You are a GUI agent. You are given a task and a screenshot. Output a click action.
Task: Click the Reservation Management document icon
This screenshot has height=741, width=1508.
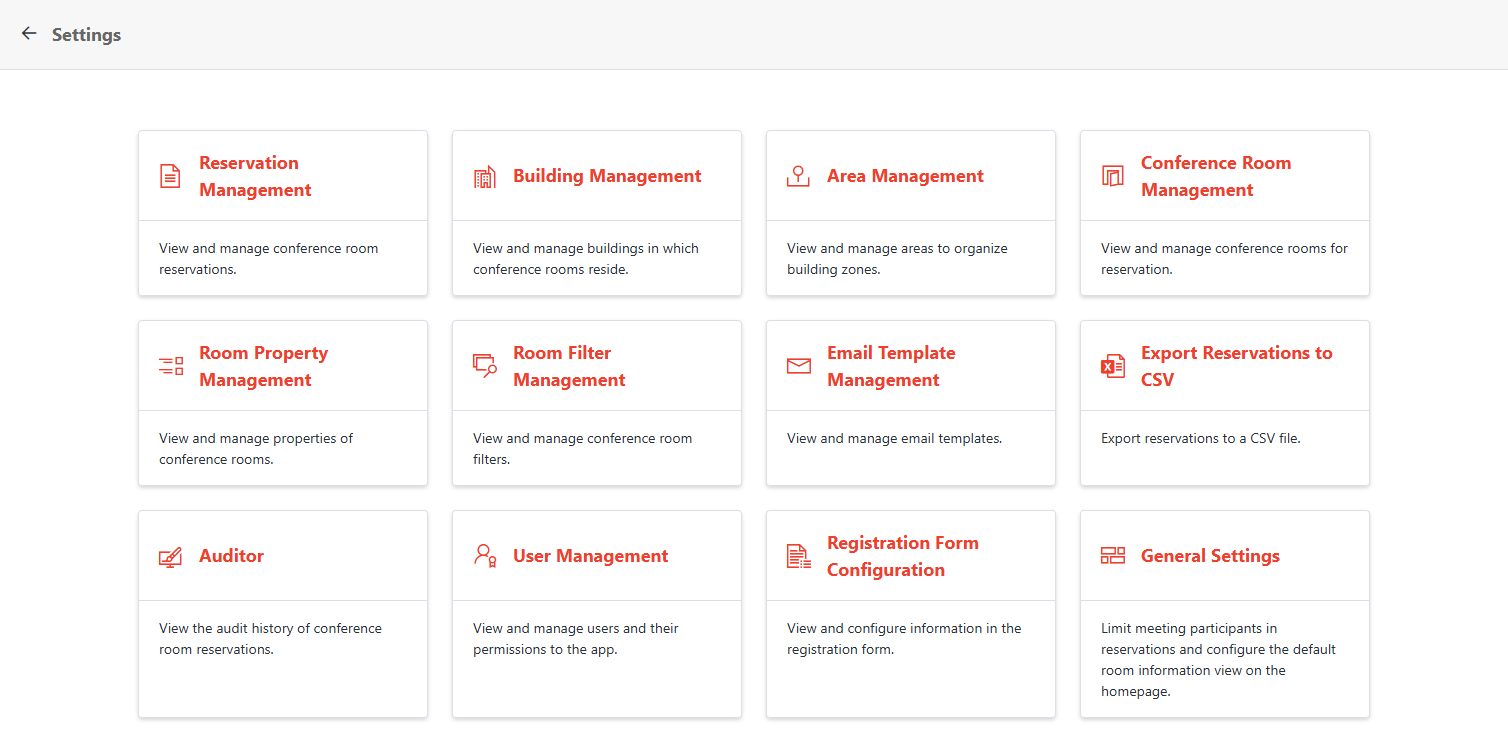(170, 175)
